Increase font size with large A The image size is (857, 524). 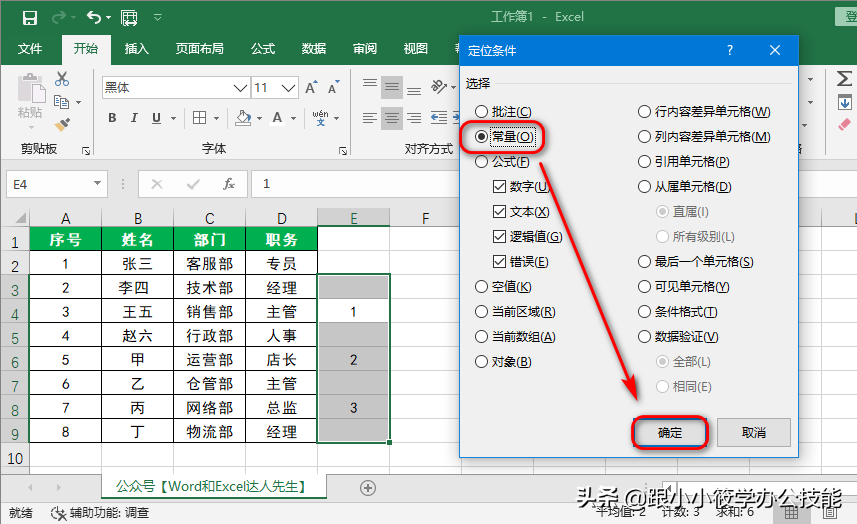coord(310,87)
